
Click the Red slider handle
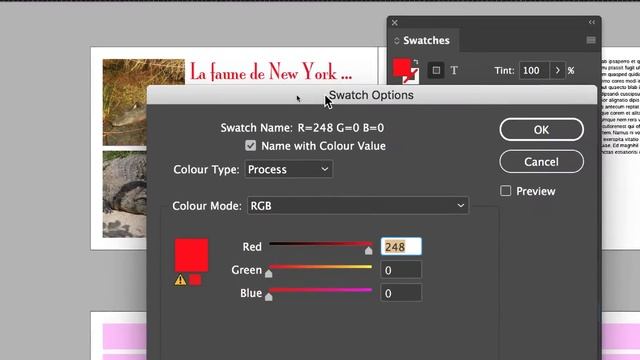coord(369,250)
